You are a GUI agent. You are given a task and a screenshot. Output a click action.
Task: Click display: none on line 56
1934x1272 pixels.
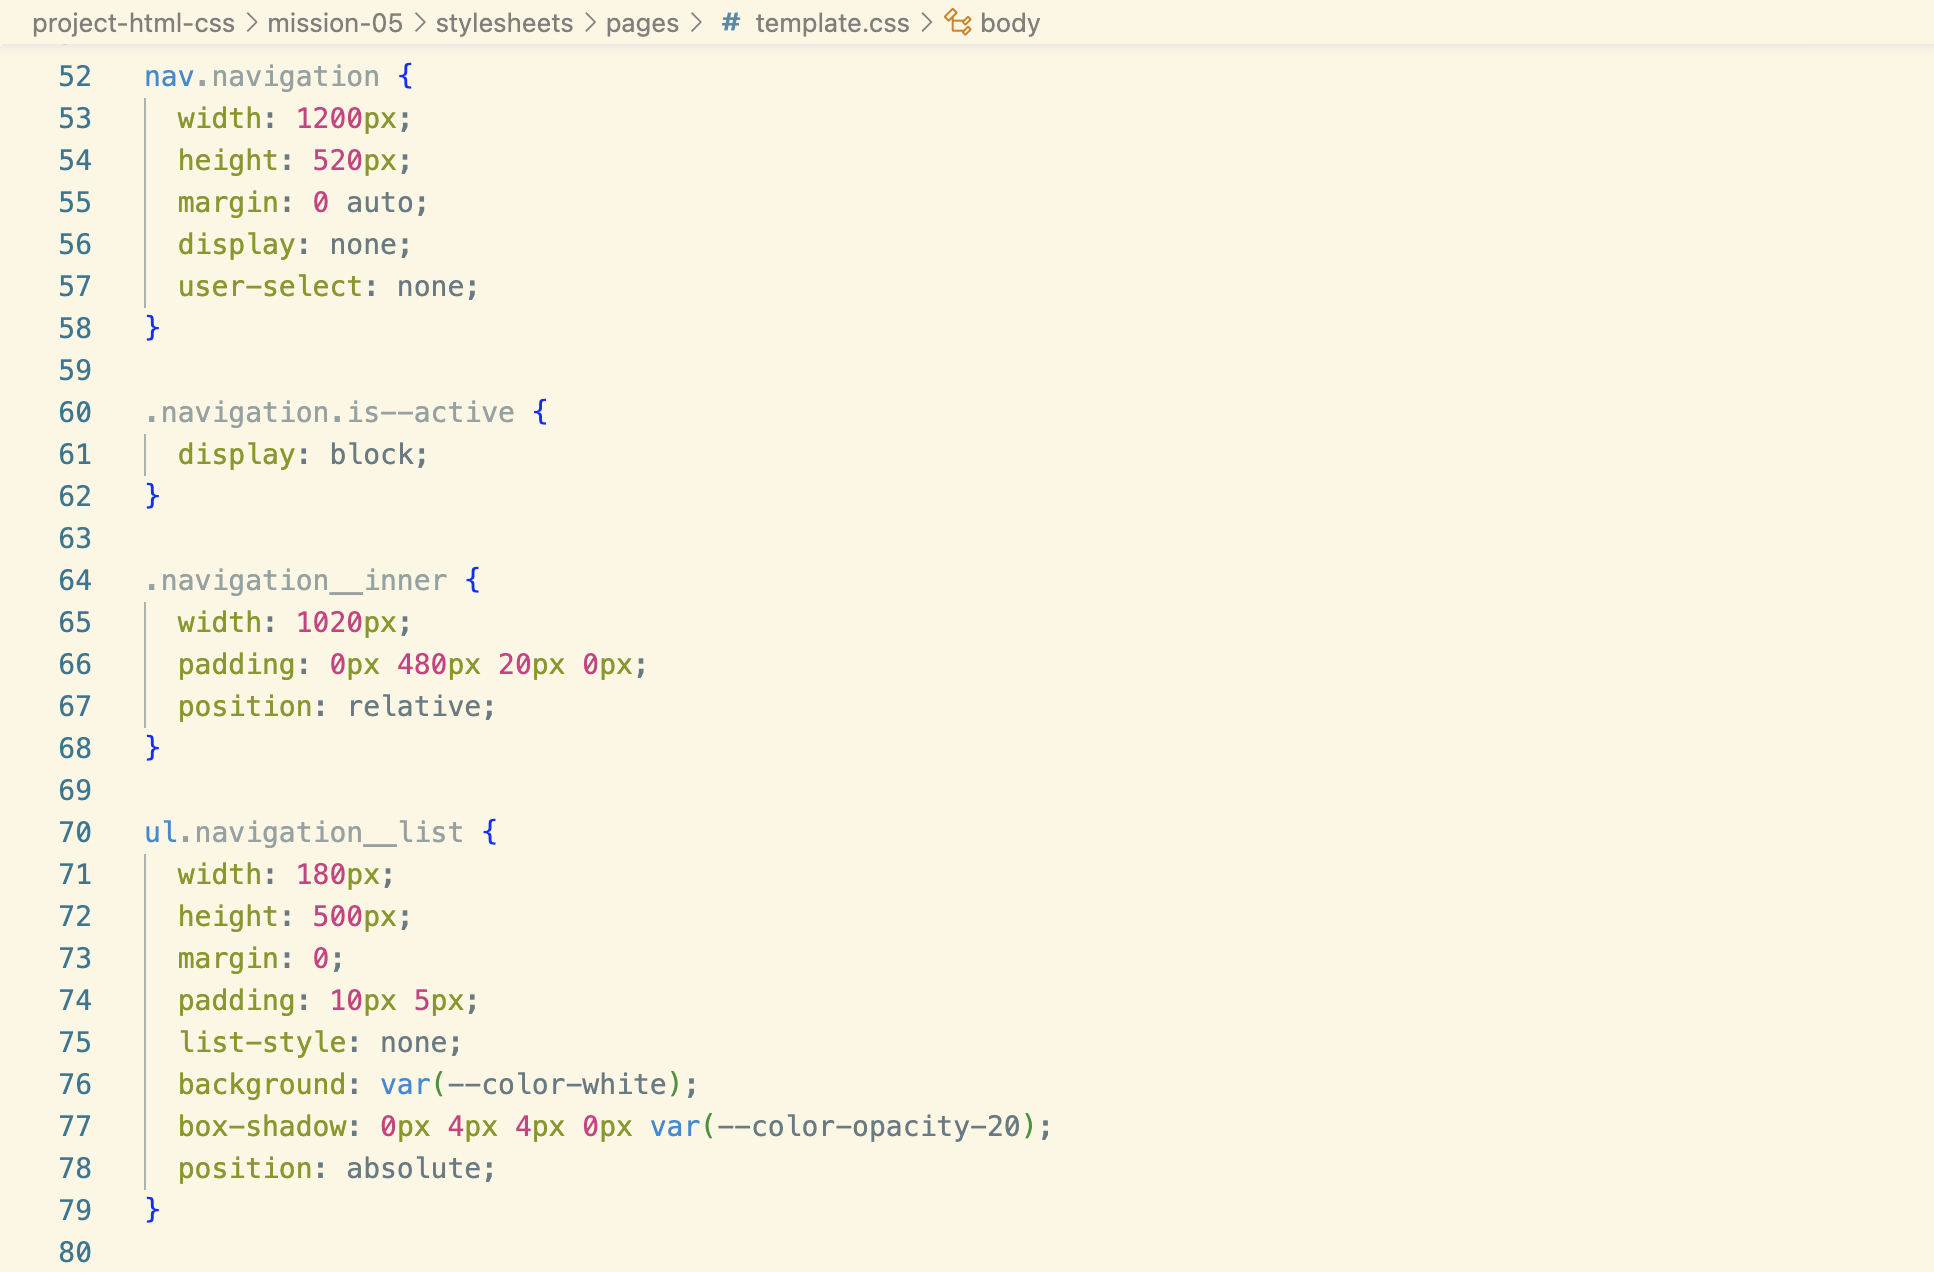292,244
